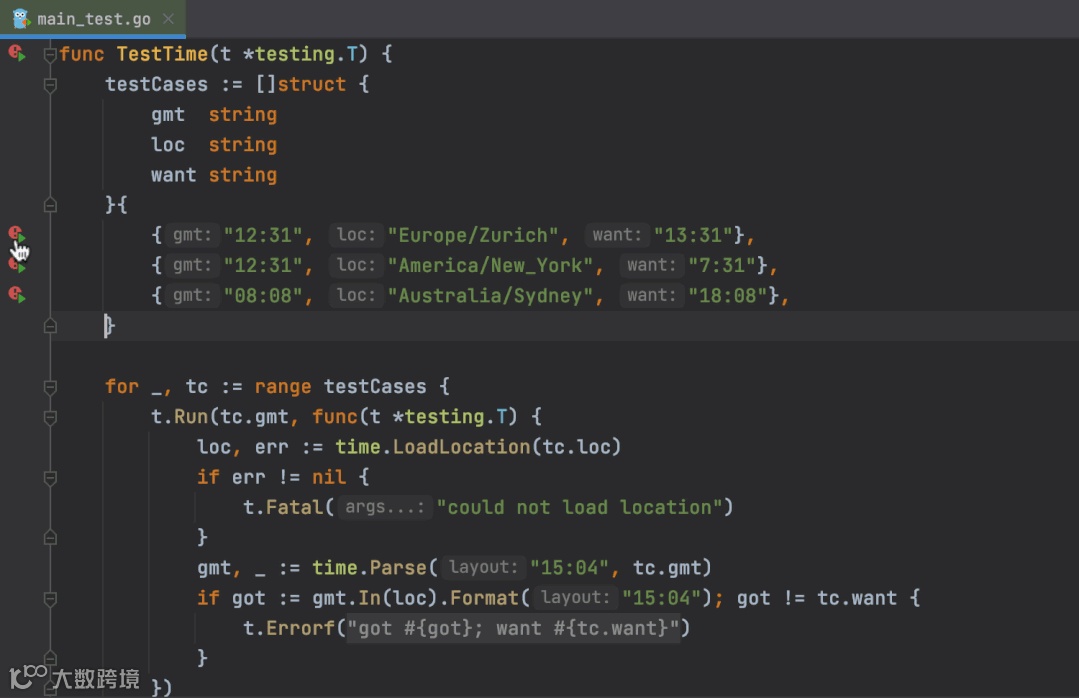This screenshot has height=698, width=1079.
Task: Collapse the t.Run closure fold marker
Action: [50, 417]
